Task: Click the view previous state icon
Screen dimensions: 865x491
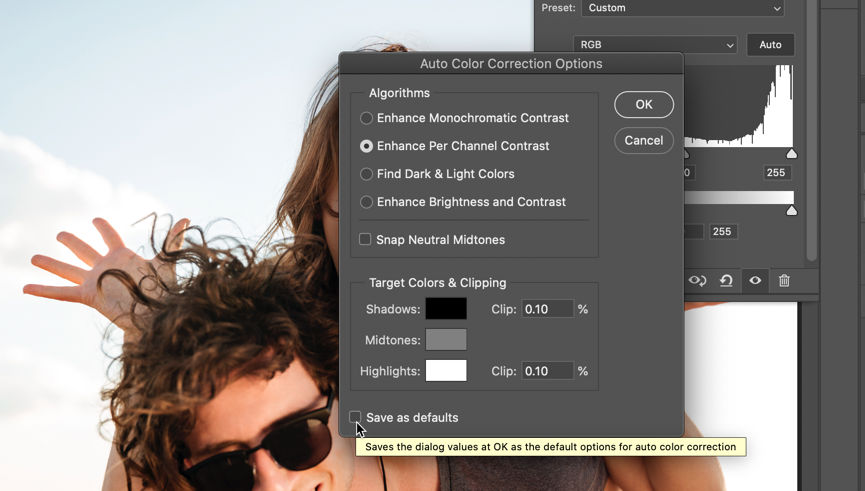Action: [x=698, y=281]
